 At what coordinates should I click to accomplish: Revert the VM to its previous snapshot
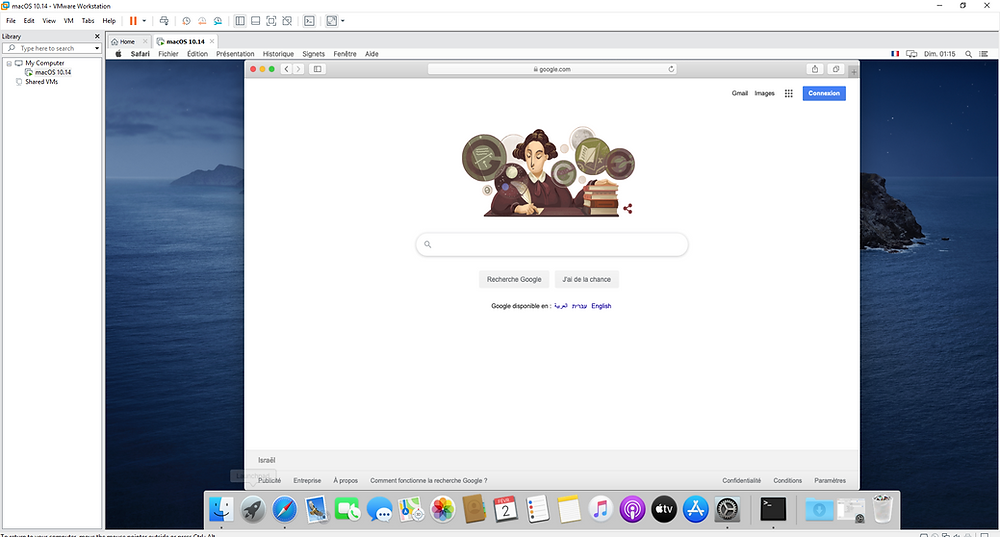tap(202, 21)
